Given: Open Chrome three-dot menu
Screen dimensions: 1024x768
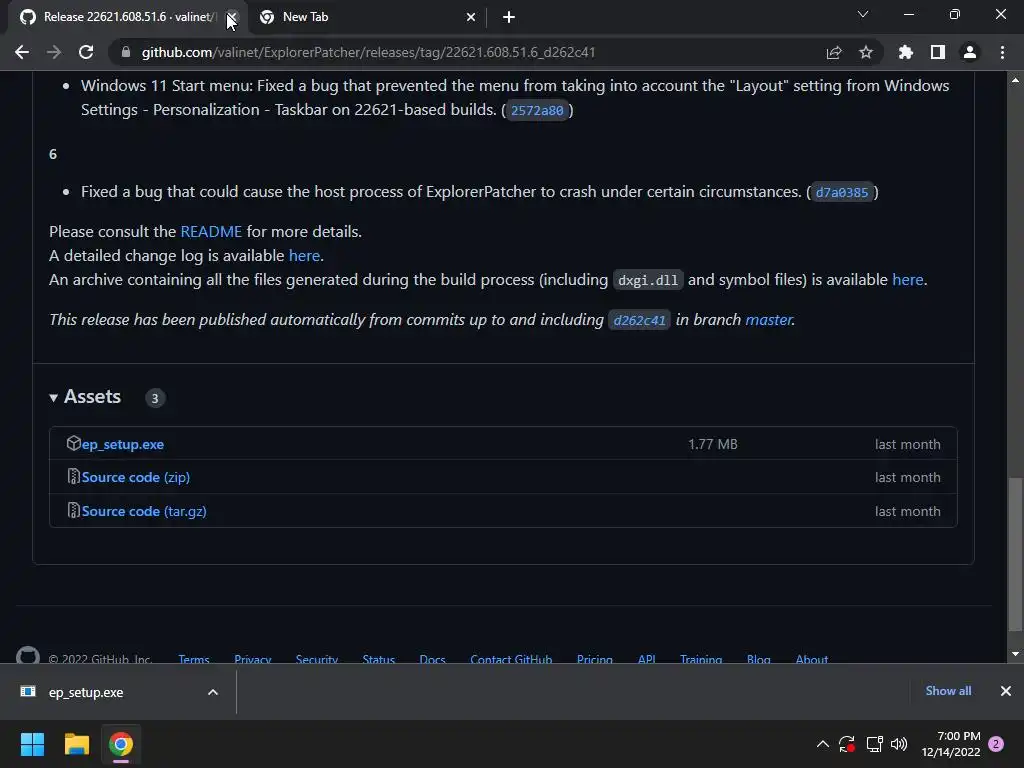Looking at the screenshot, I should pyautogui.click(x=1002, y=52).
